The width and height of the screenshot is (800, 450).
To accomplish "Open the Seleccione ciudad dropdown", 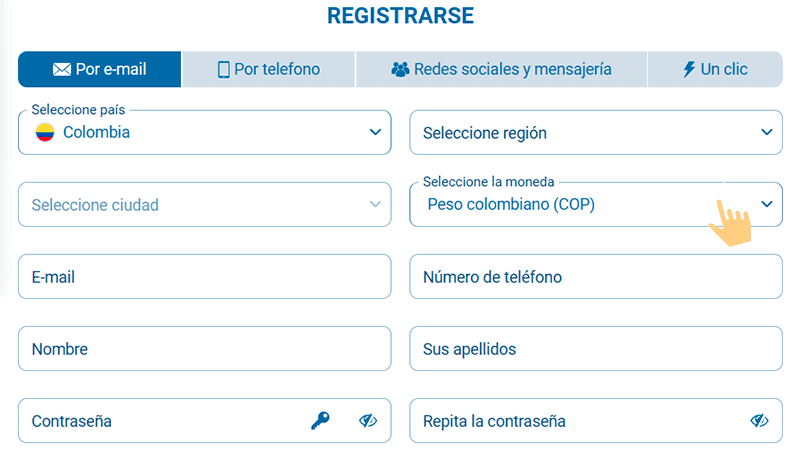I will (x=204, y=205).
